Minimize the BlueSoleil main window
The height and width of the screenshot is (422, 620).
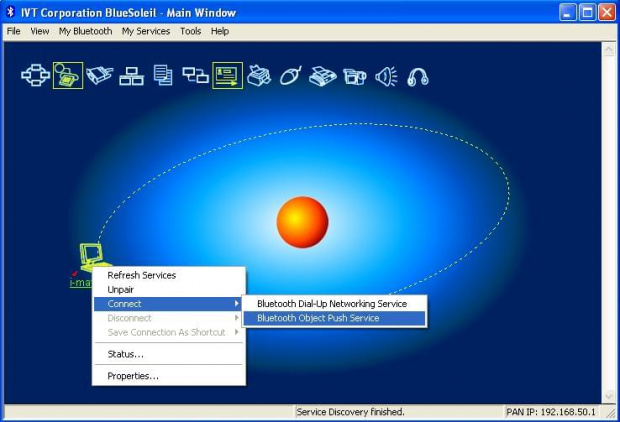[x=568, y=12]
